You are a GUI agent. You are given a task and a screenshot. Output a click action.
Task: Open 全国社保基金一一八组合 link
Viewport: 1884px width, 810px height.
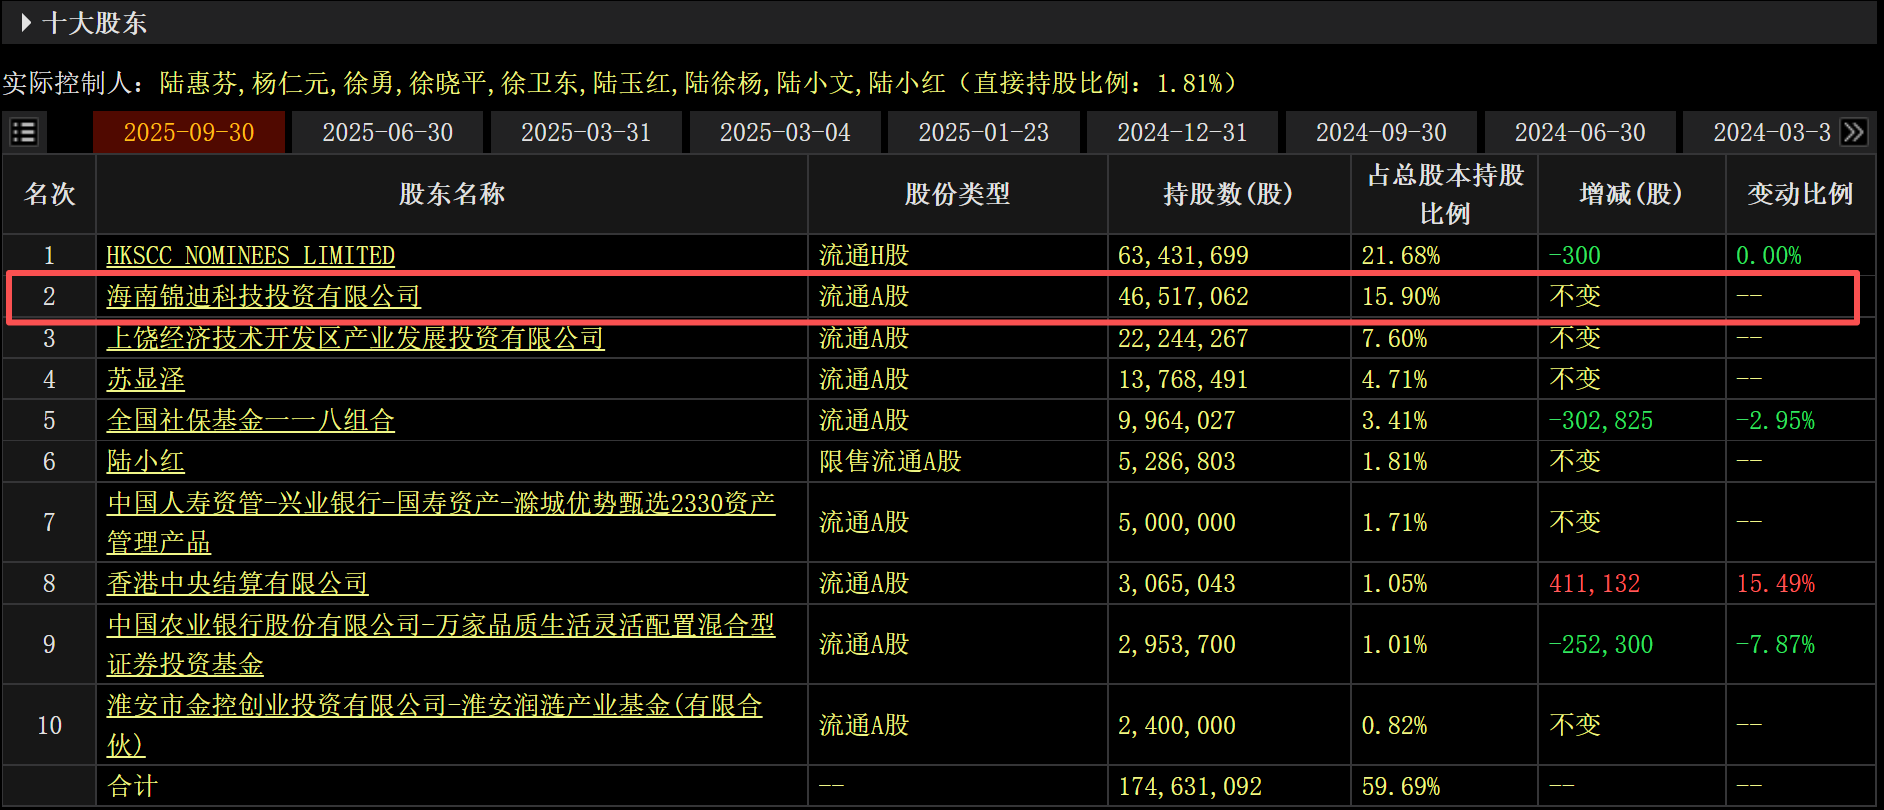pyautogui.click(x=250, y=420)
